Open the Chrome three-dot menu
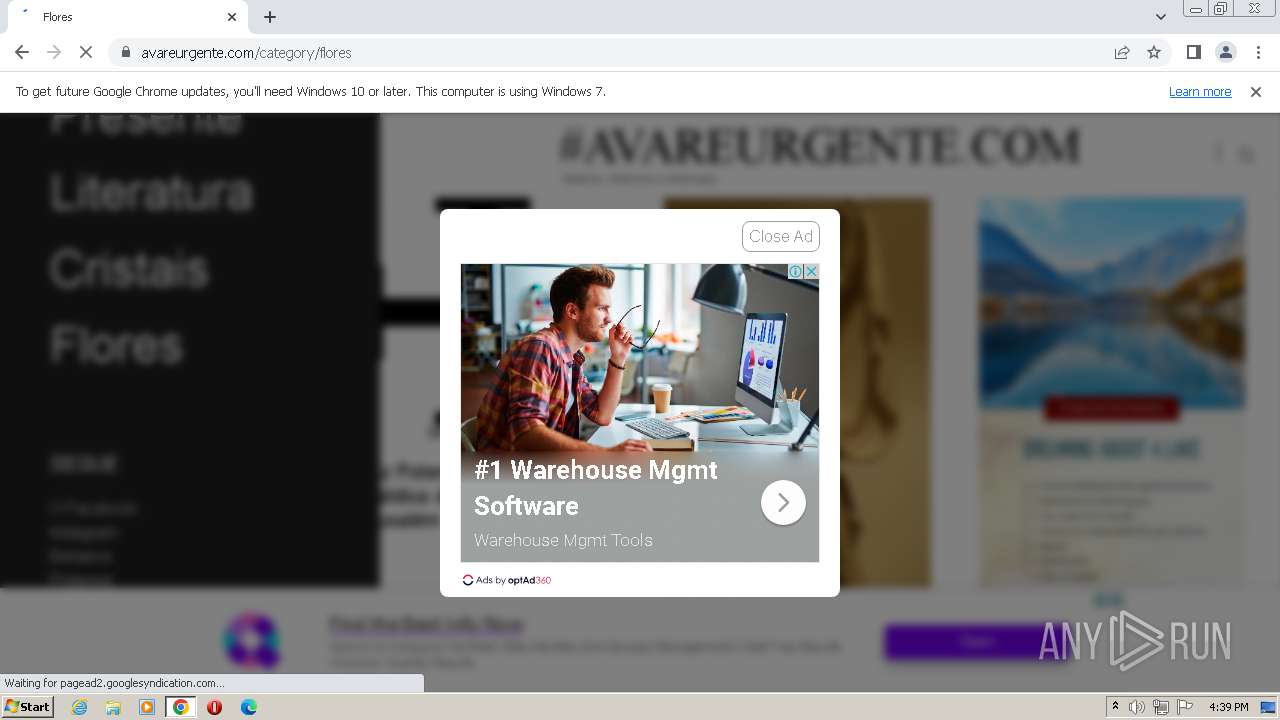Viewport: 1280px width, 720px height. pyautogui.click(x=1257, y=52)
